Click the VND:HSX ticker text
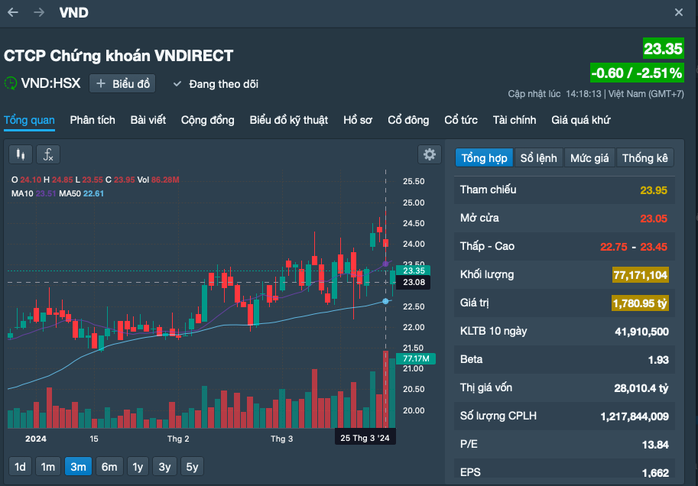This screenshot has height=486, width=698. tap(51, 83)
